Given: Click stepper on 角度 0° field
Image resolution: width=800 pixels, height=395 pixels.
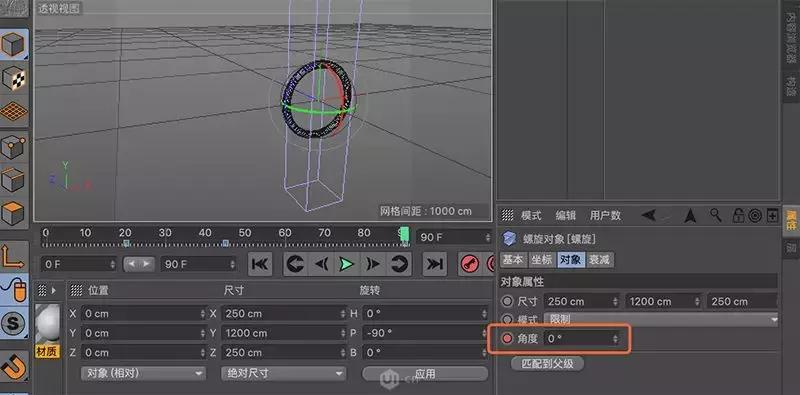Looking at the screenshot, I should pos(615,338).
